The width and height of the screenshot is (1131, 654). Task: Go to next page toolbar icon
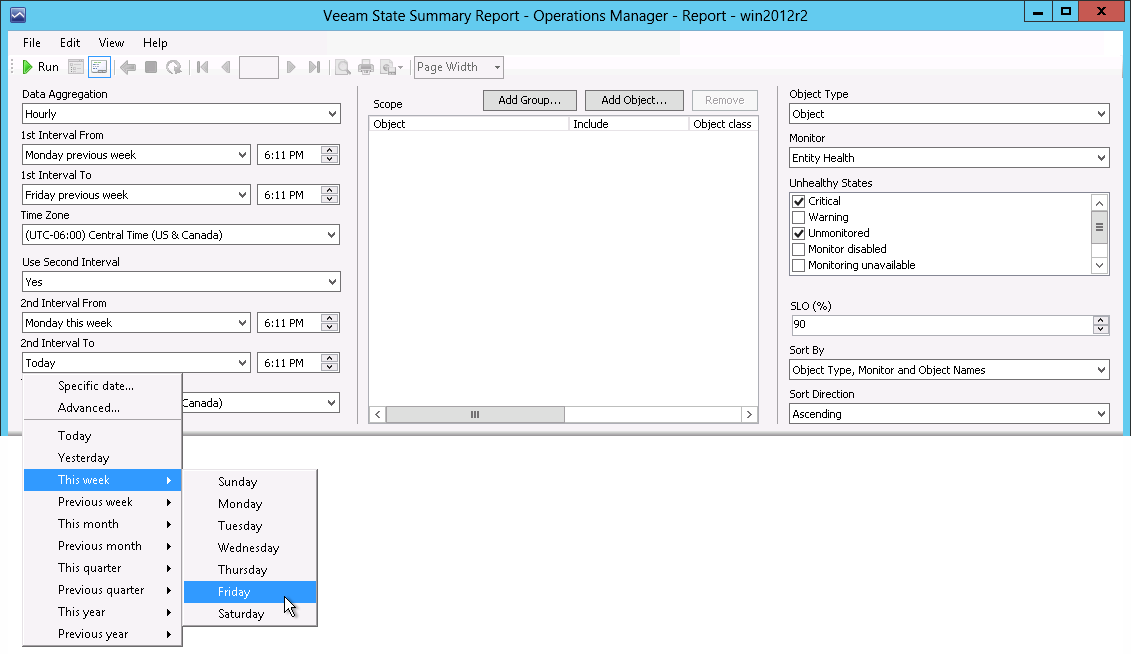(291, 67)
